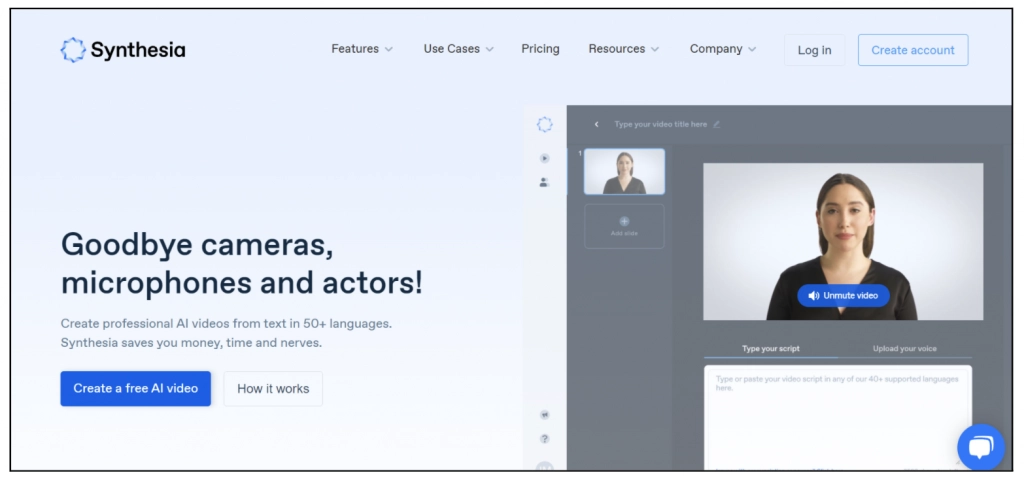Click the headline Goodbye cameras, microphones and actors!
Image resolution: width=1024 pixels, height=477 pixels.
click(x=242, y=263)
